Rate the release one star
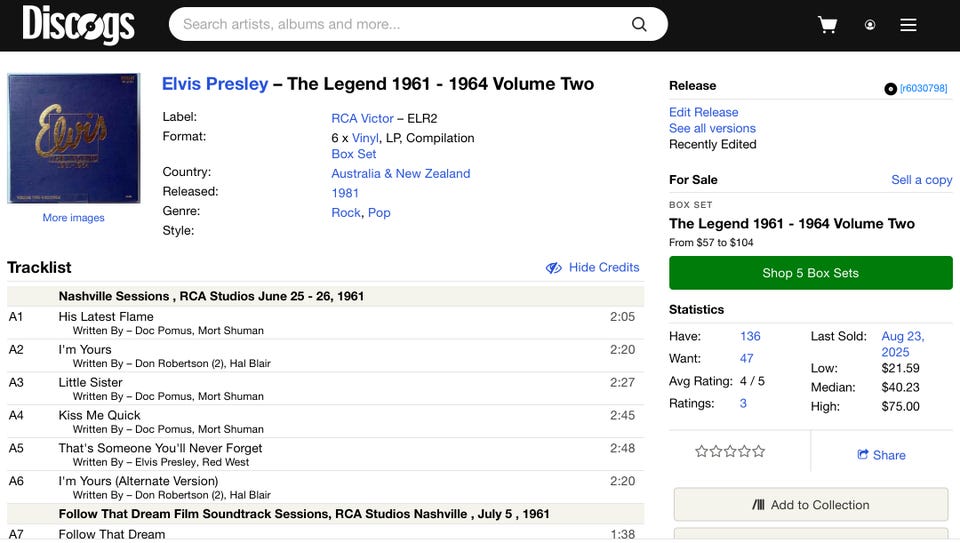 click(702, 452)
